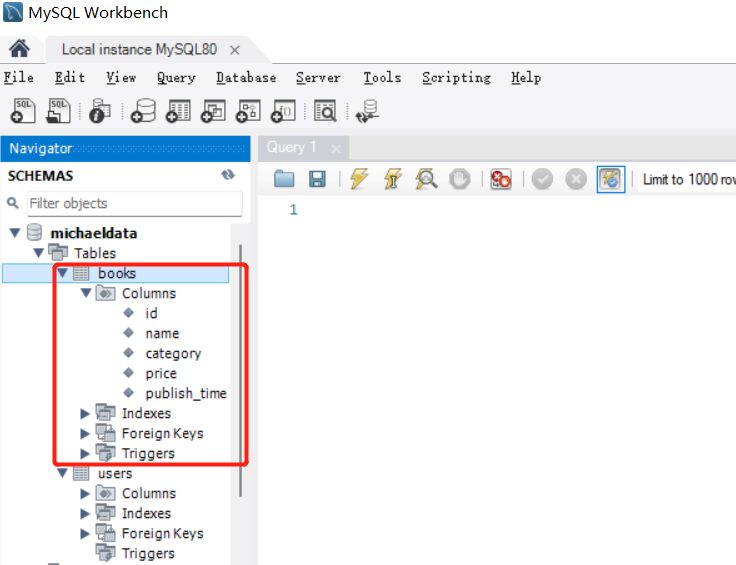The image size is (736, 565).
Task: Commit the transaction checkmark icon
Action: pos(542,179)
